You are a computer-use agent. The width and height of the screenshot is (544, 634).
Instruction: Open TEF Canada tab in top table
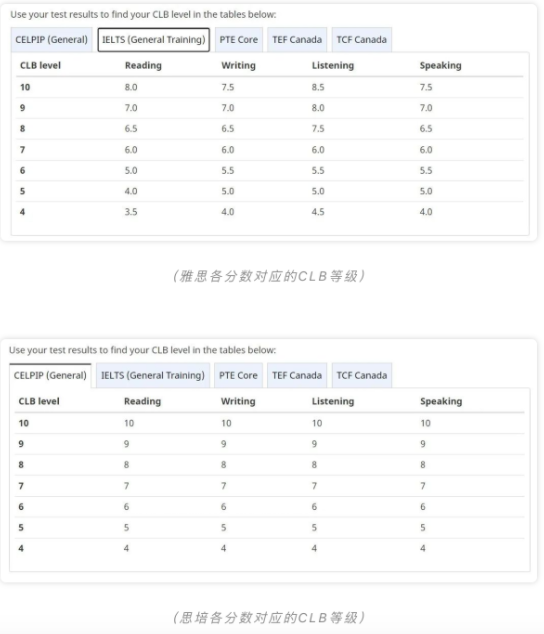[297, 40]
